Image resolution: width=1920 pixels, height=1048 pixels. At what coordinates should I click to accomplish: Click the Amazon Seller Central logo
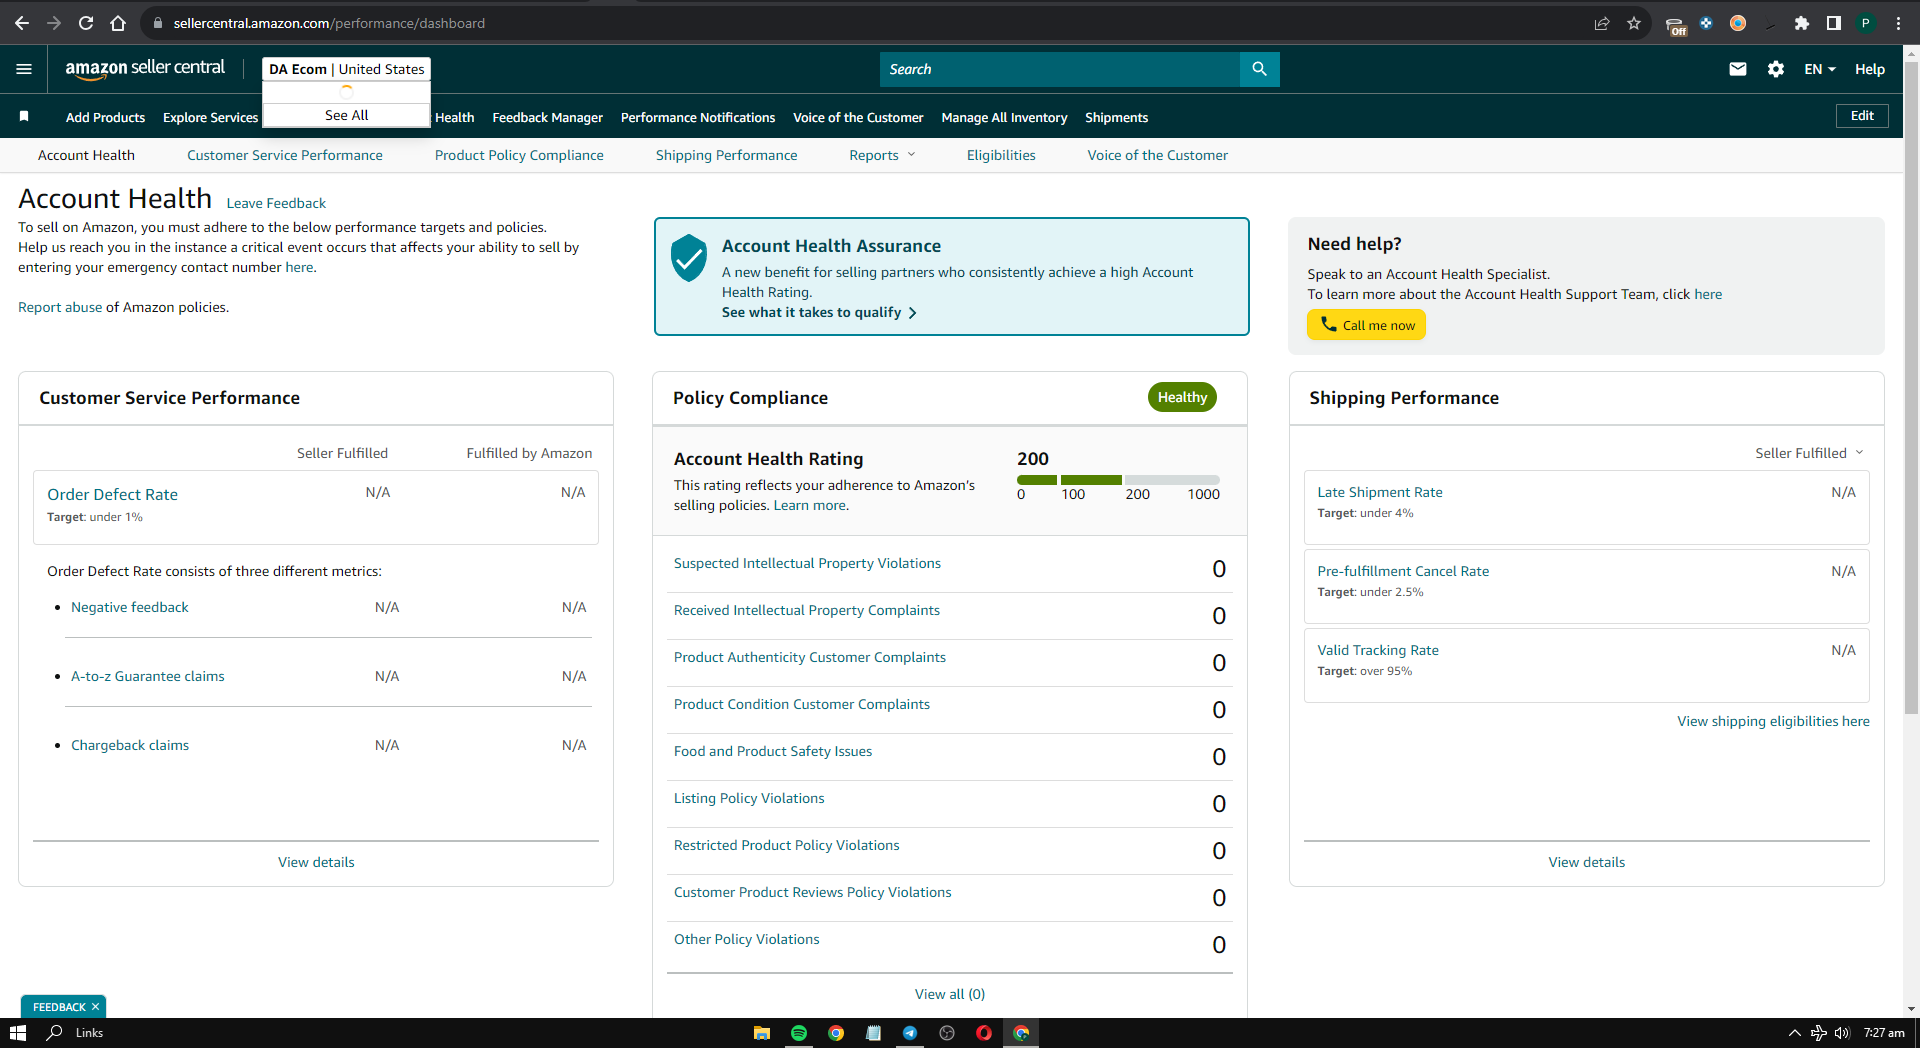pyautogui.click(x=145, y=68)
